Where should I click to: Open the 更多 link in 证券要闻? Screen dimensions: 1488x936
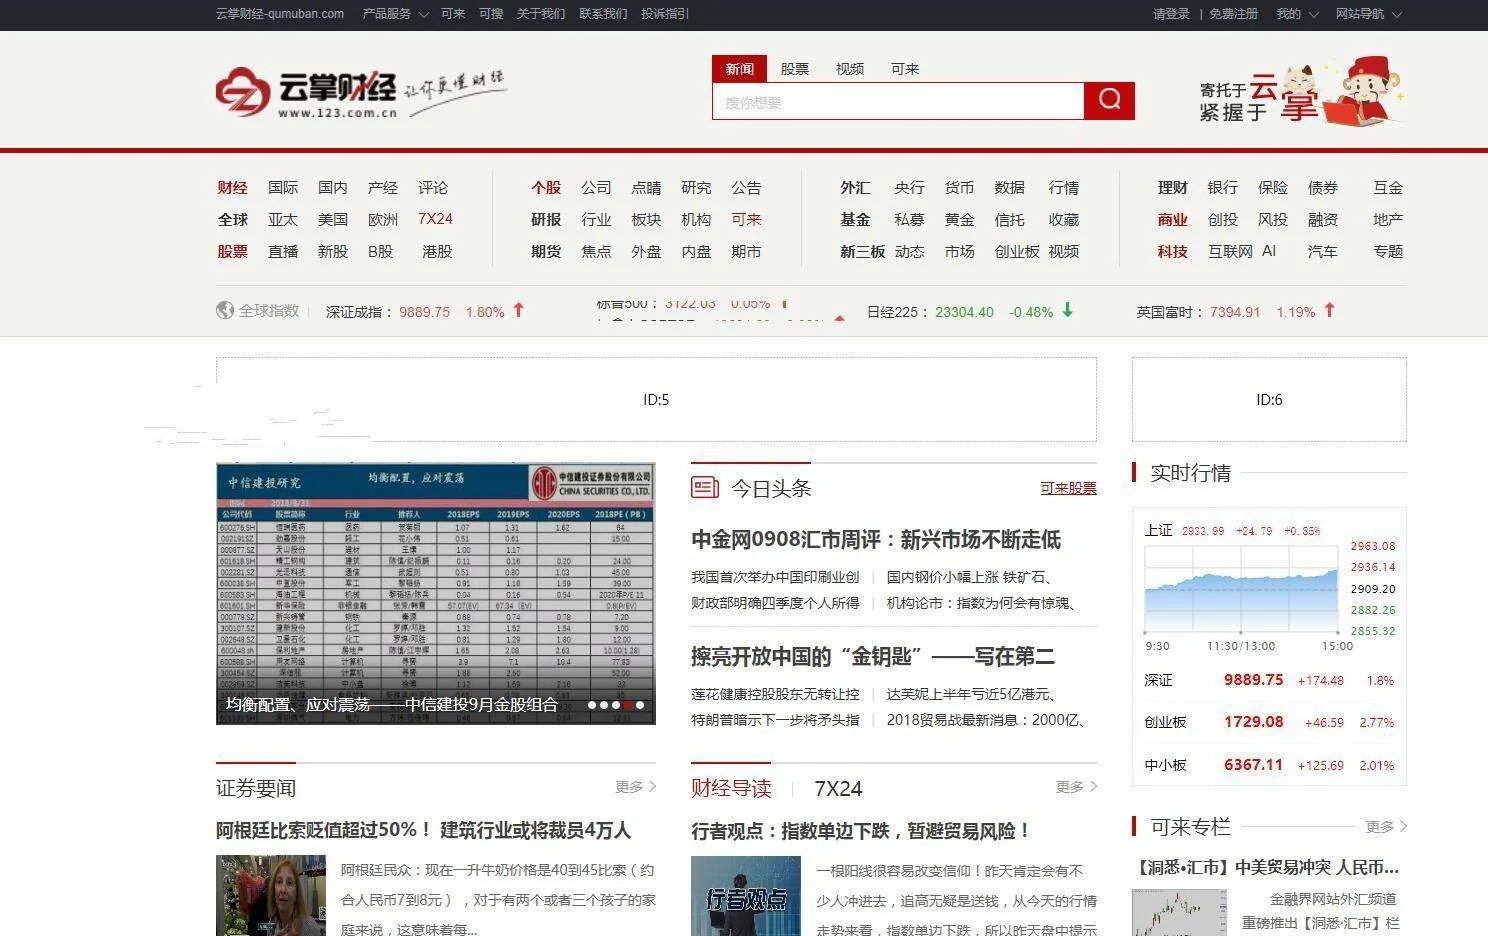click(635, 787)
